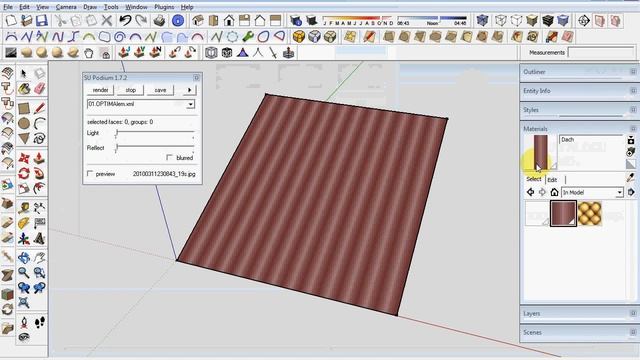Pick the Sample Paint eyedropper in Materials
Screen dimensions: 640x360
pos(631,178)
